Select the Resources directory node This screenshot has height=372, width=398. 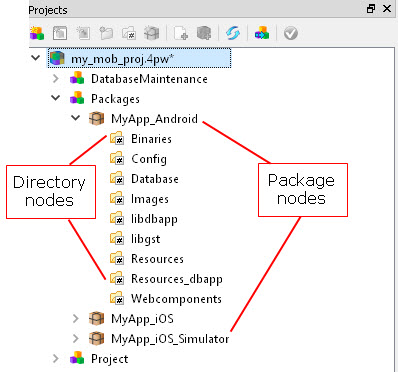(x=157, y=259)
